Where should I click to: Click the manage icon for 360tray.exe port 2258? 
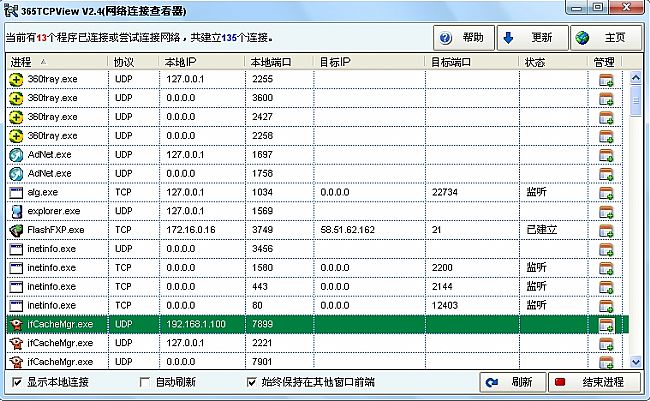coord(606,136)
